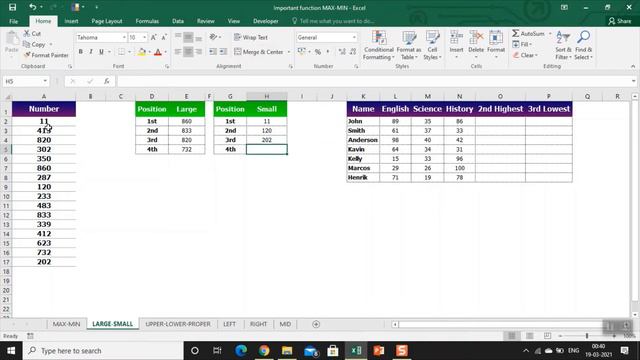This screenshot has width=640, height=360.
Task: Toggle align left
Action: coord(178,52)
